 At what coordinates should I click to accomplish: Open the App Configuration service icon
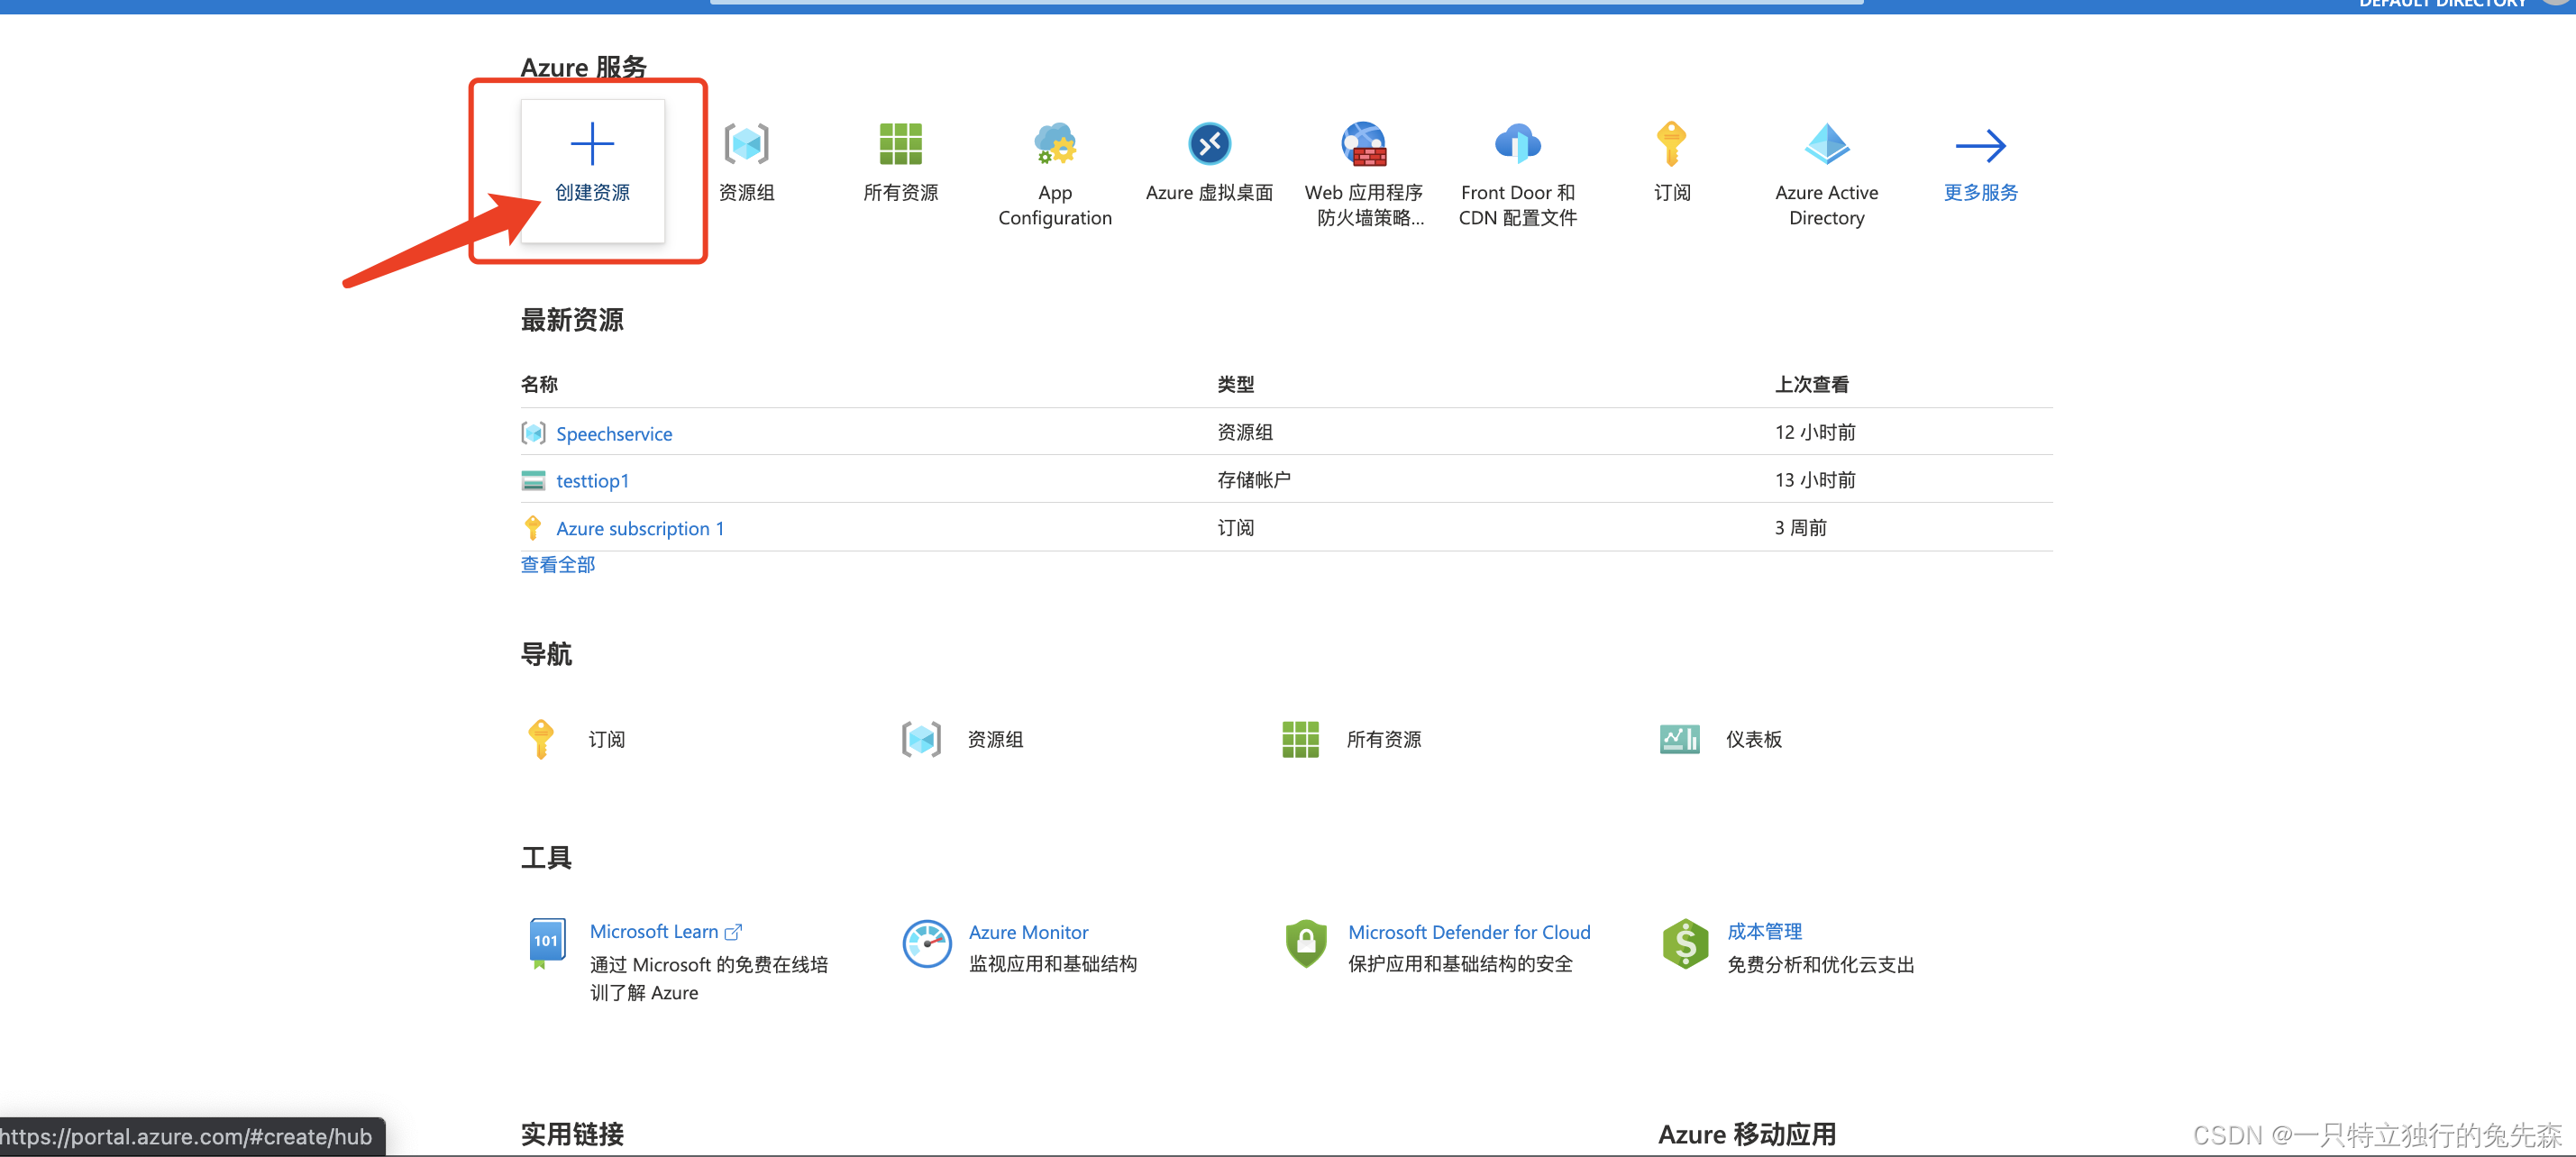pos(1055,144)
